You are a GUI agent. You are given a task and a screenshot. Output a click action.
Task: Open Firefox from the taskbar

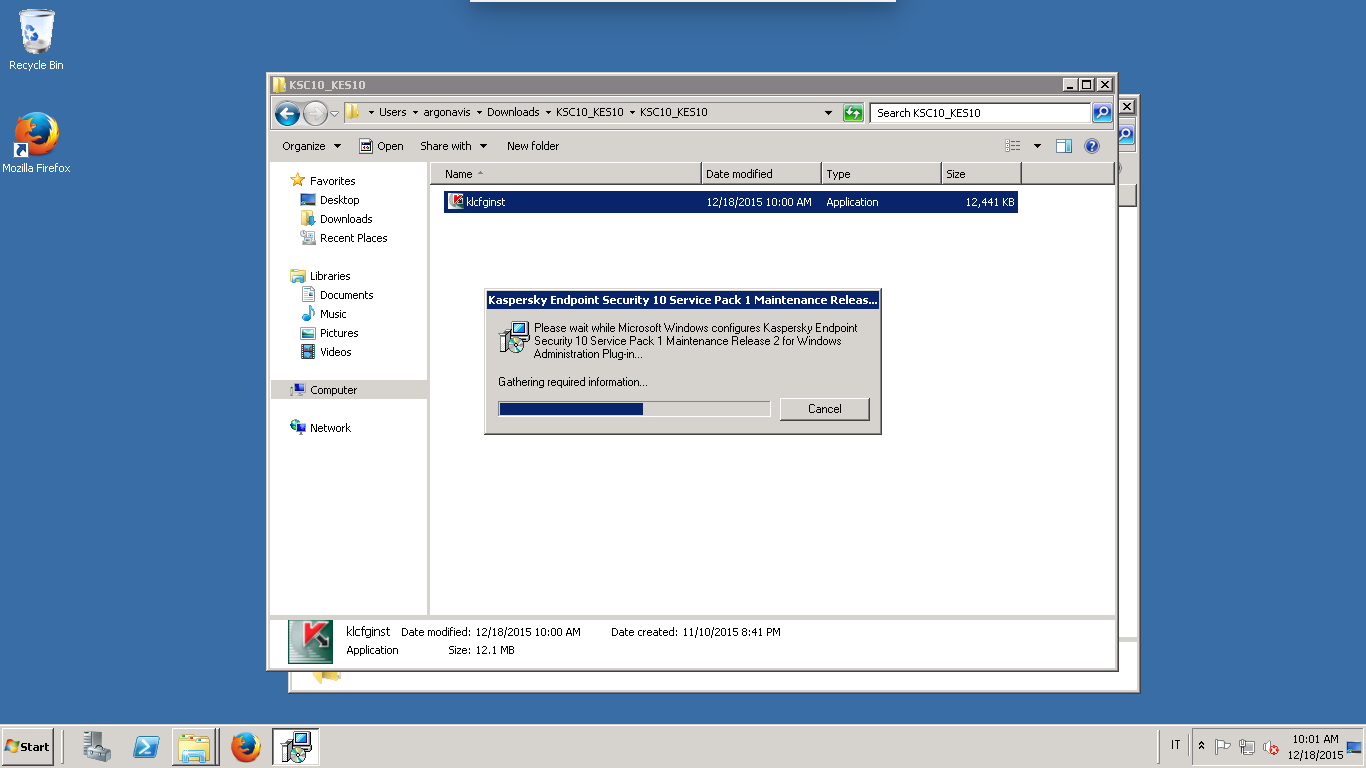click(245, 746)
